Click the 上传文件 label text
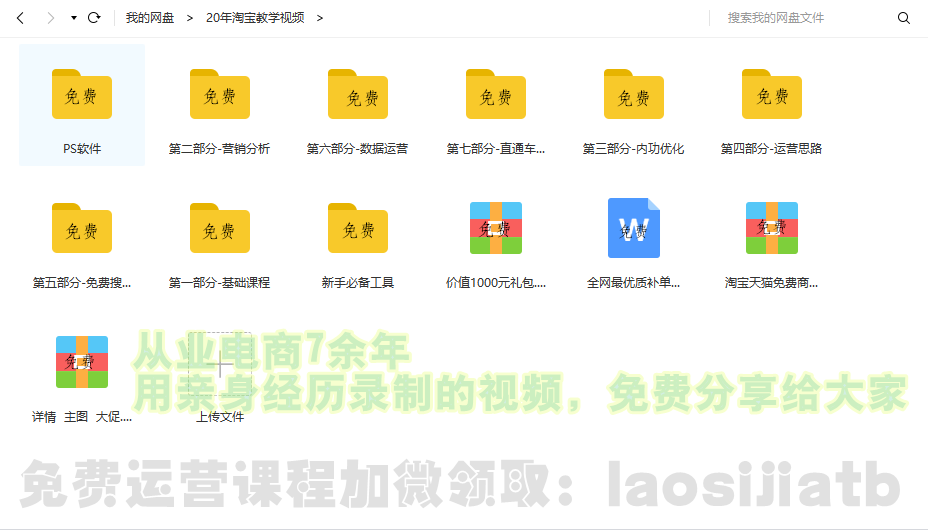 (x=220, y=417)
